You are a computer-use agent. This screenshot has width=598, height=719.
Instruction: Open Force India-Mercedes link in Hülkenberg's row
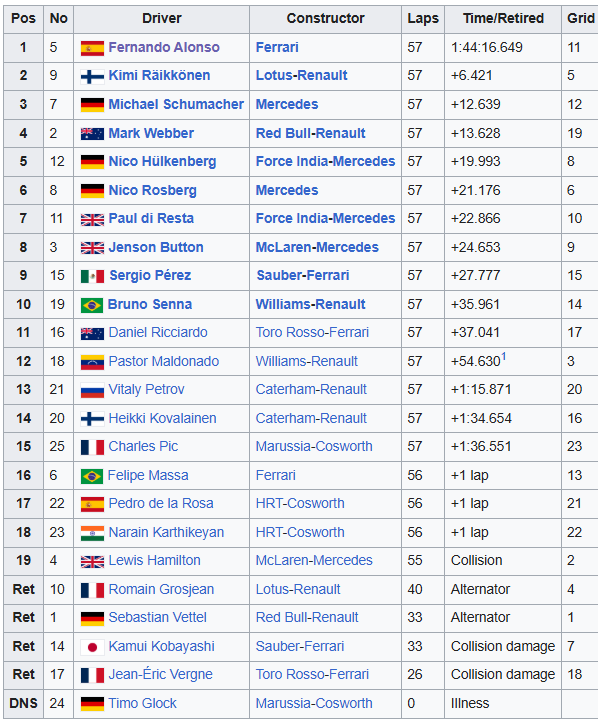pos(325,161)
